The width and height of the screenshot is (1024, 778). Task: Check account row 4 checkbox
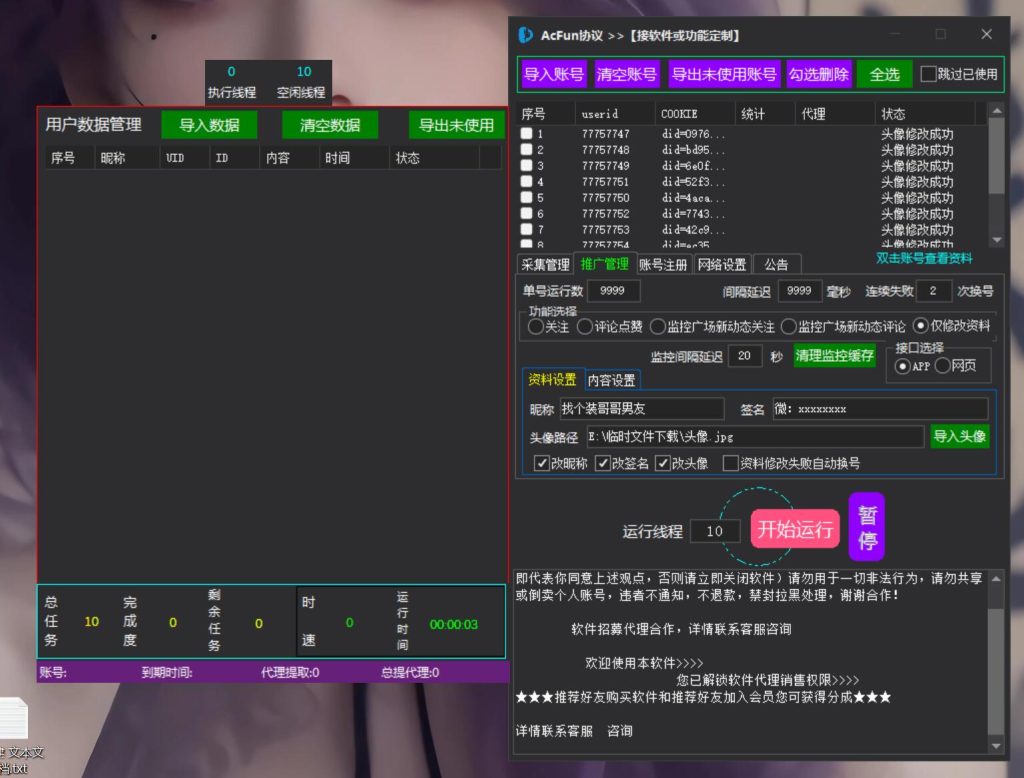pos(526,181)
